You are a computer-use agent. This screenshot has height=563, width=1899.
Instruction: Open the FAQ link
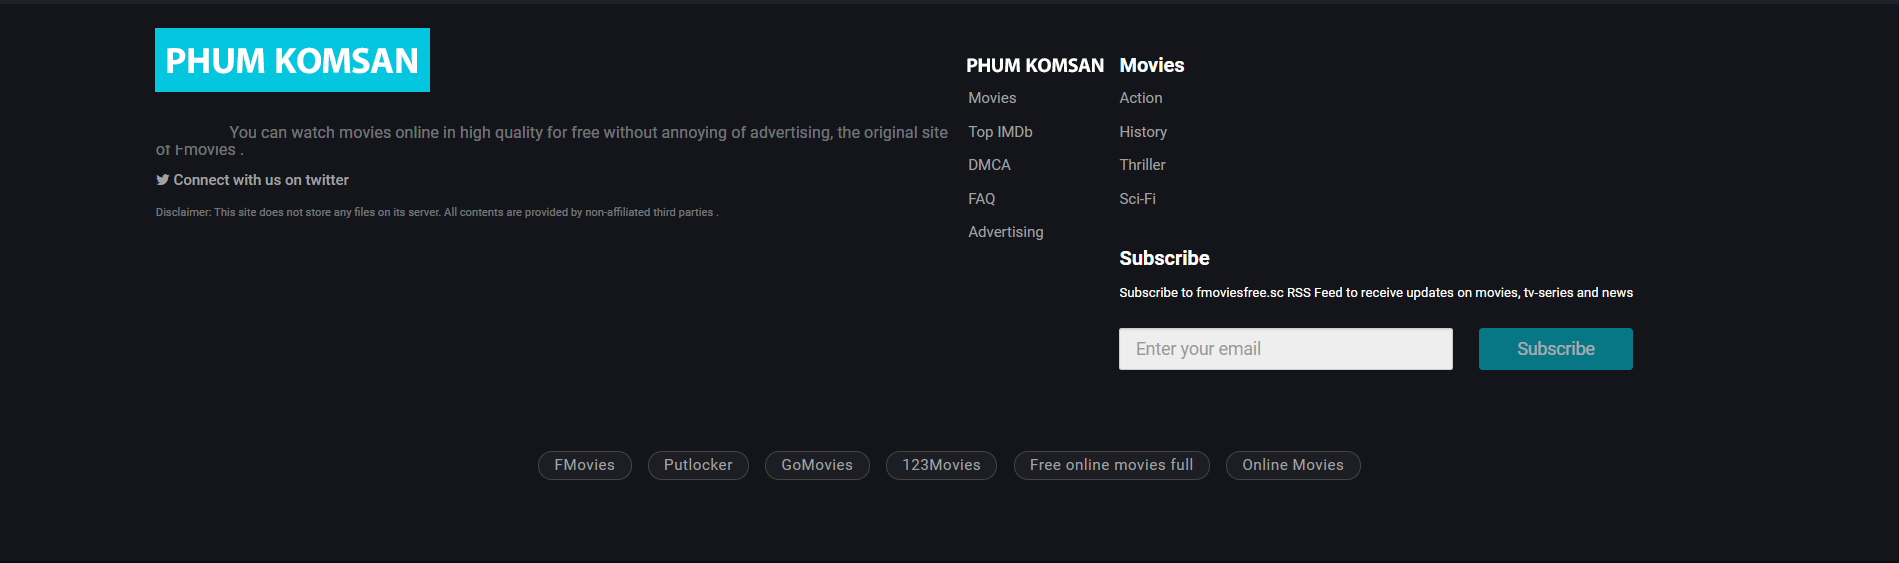pos(981,199)
